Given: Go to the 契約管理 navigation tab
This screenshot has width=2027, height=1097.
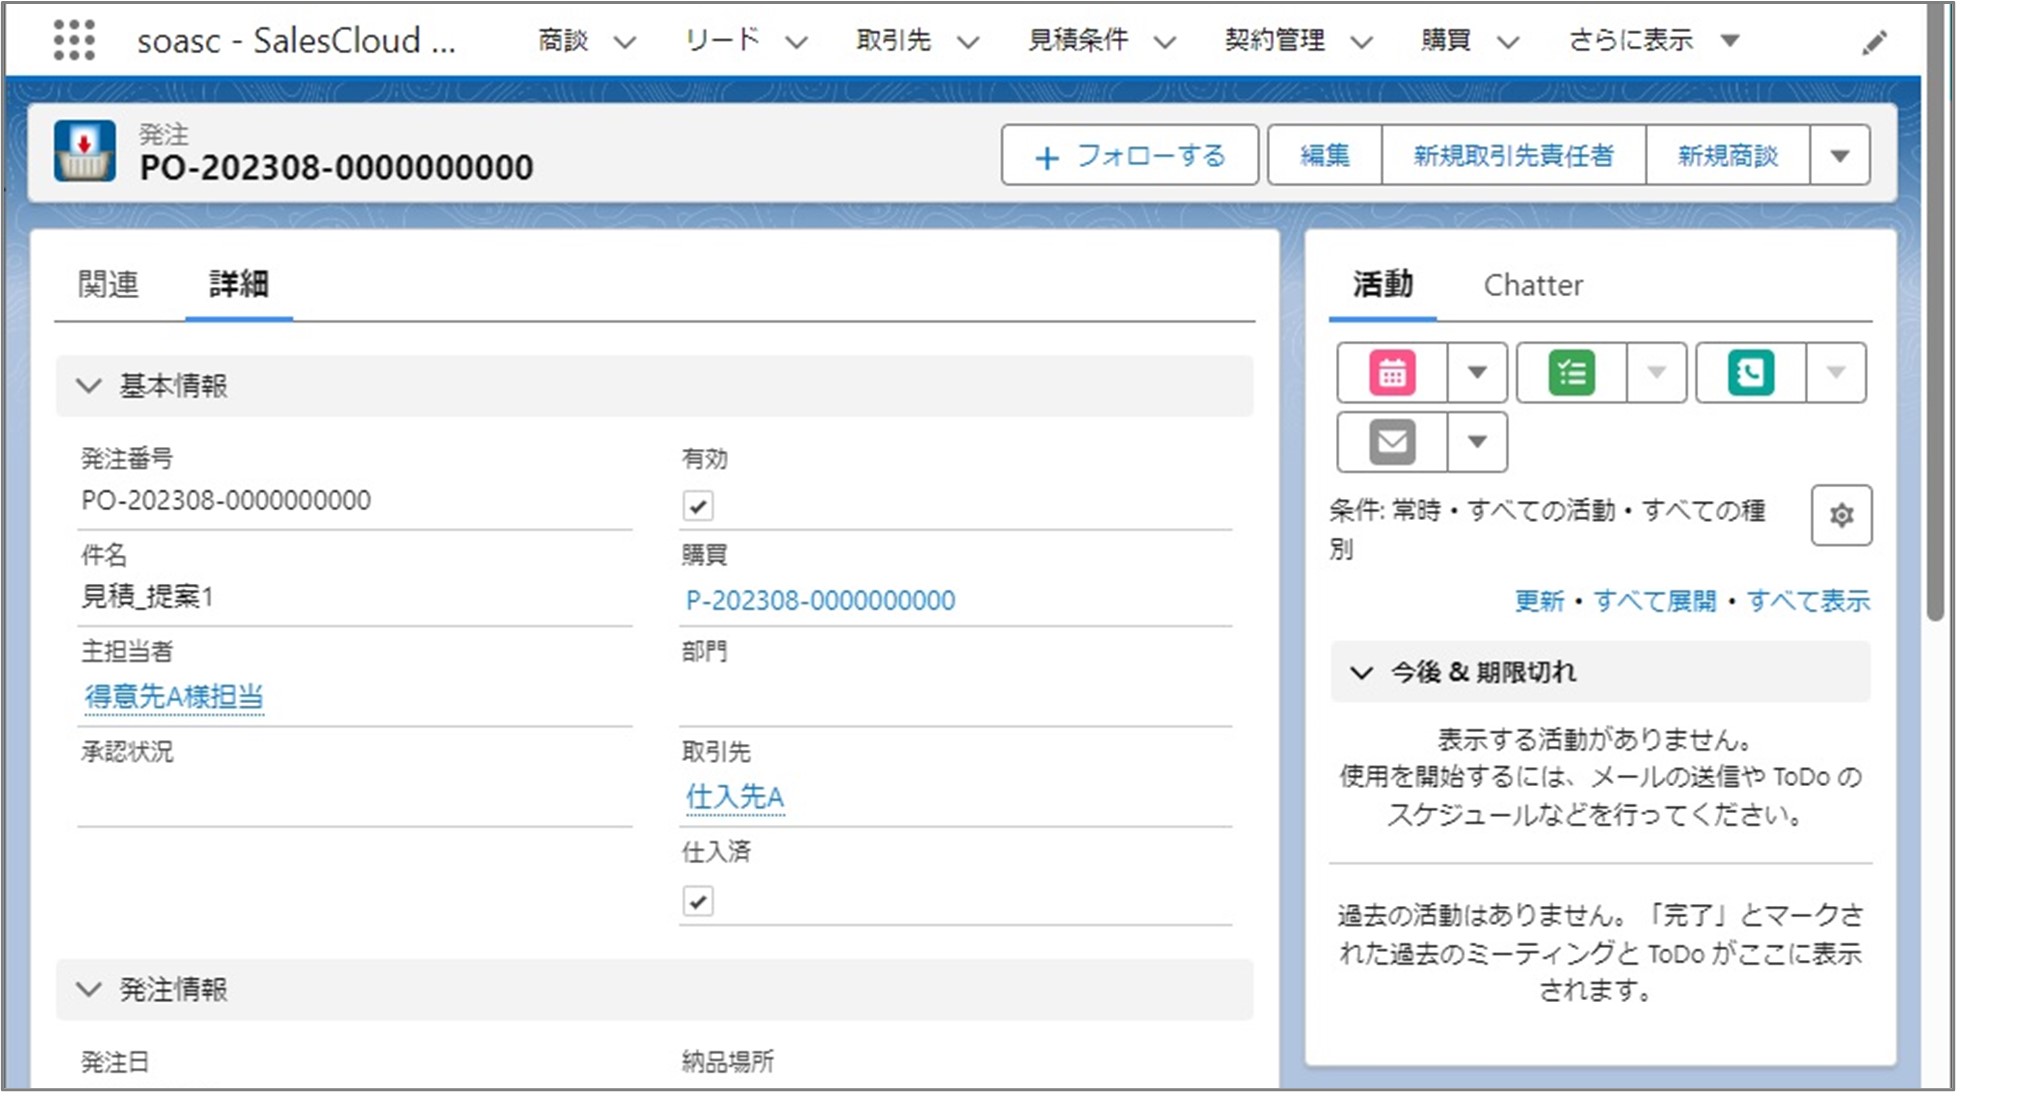Looking at the screenshot, I should point(1275,41).
